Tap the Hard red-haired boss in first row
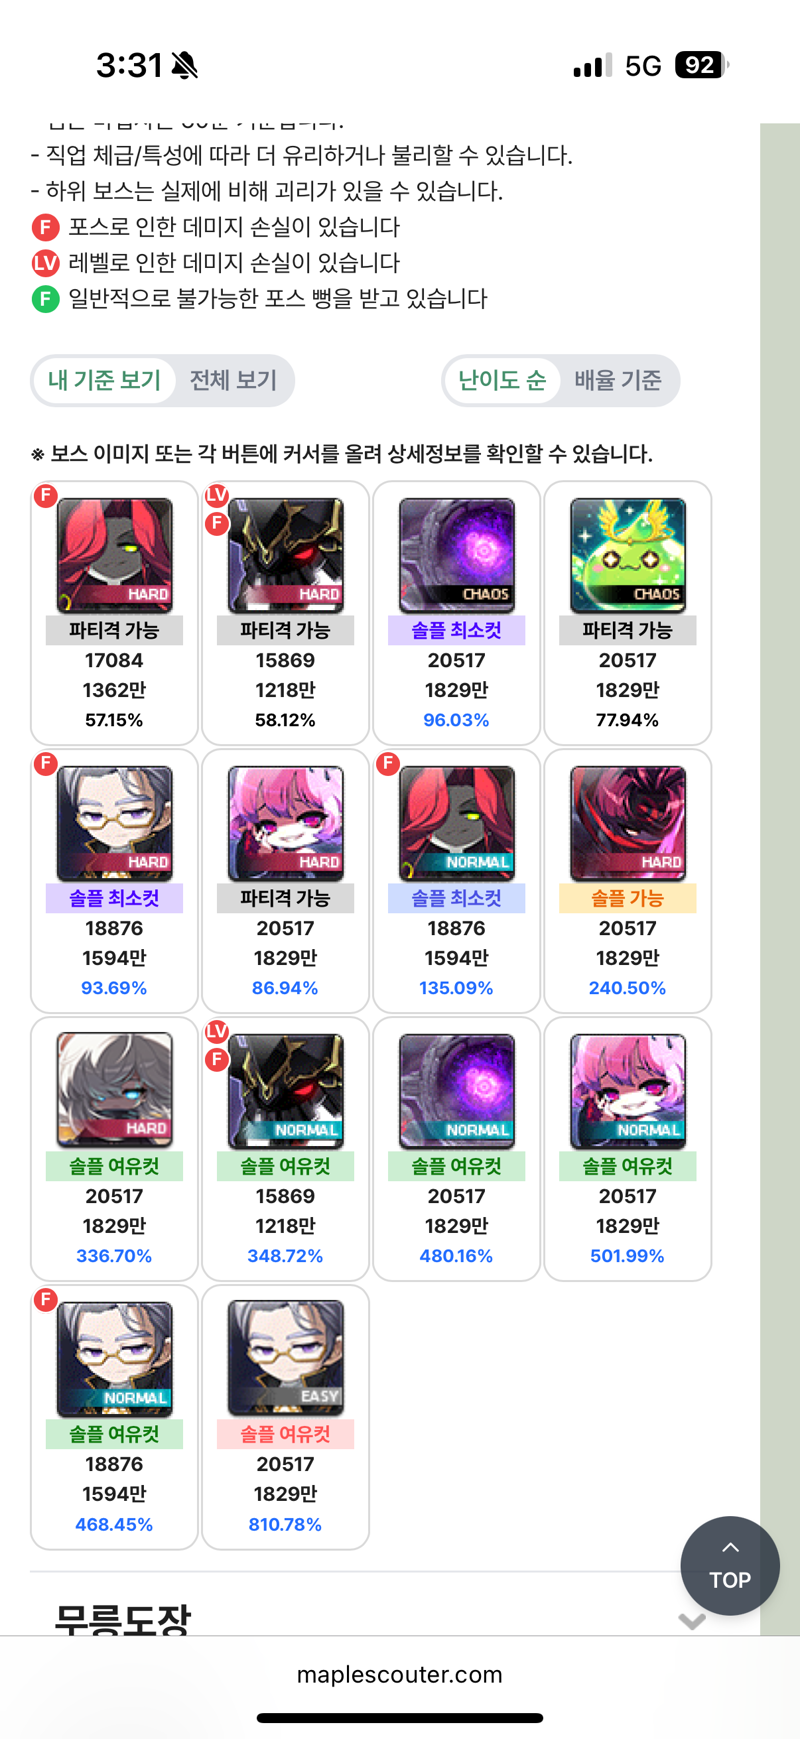Image resolution: width=800 pixels, height=1739 pixels. coord(114,555)
